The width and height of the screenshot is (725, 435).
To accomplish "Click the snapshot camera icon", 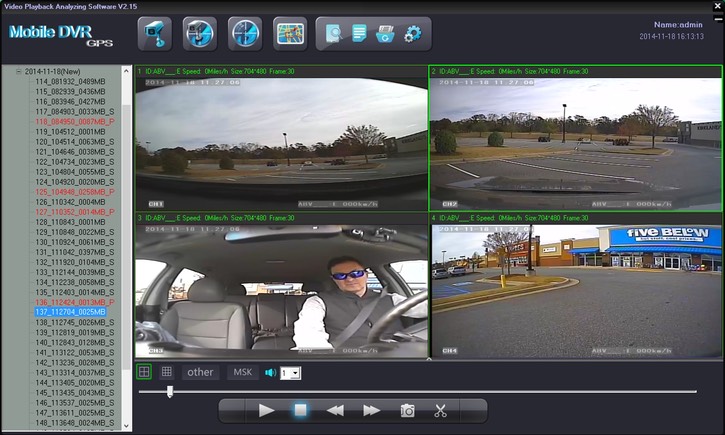I will click(407, 410).
